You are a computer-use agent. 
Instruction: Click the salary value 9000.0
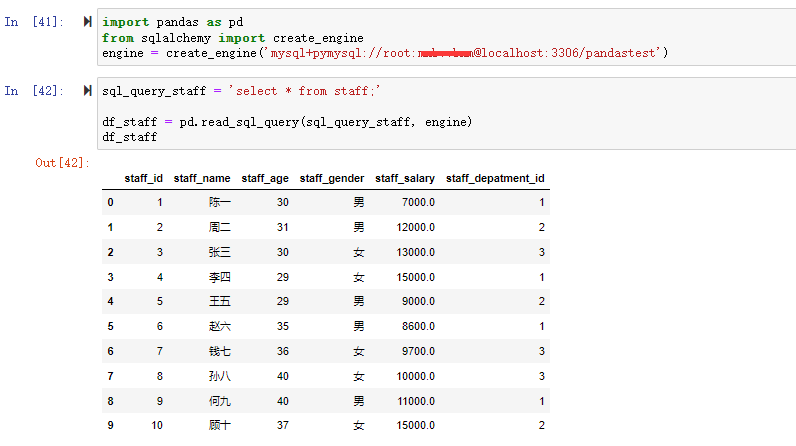[418, 301]
